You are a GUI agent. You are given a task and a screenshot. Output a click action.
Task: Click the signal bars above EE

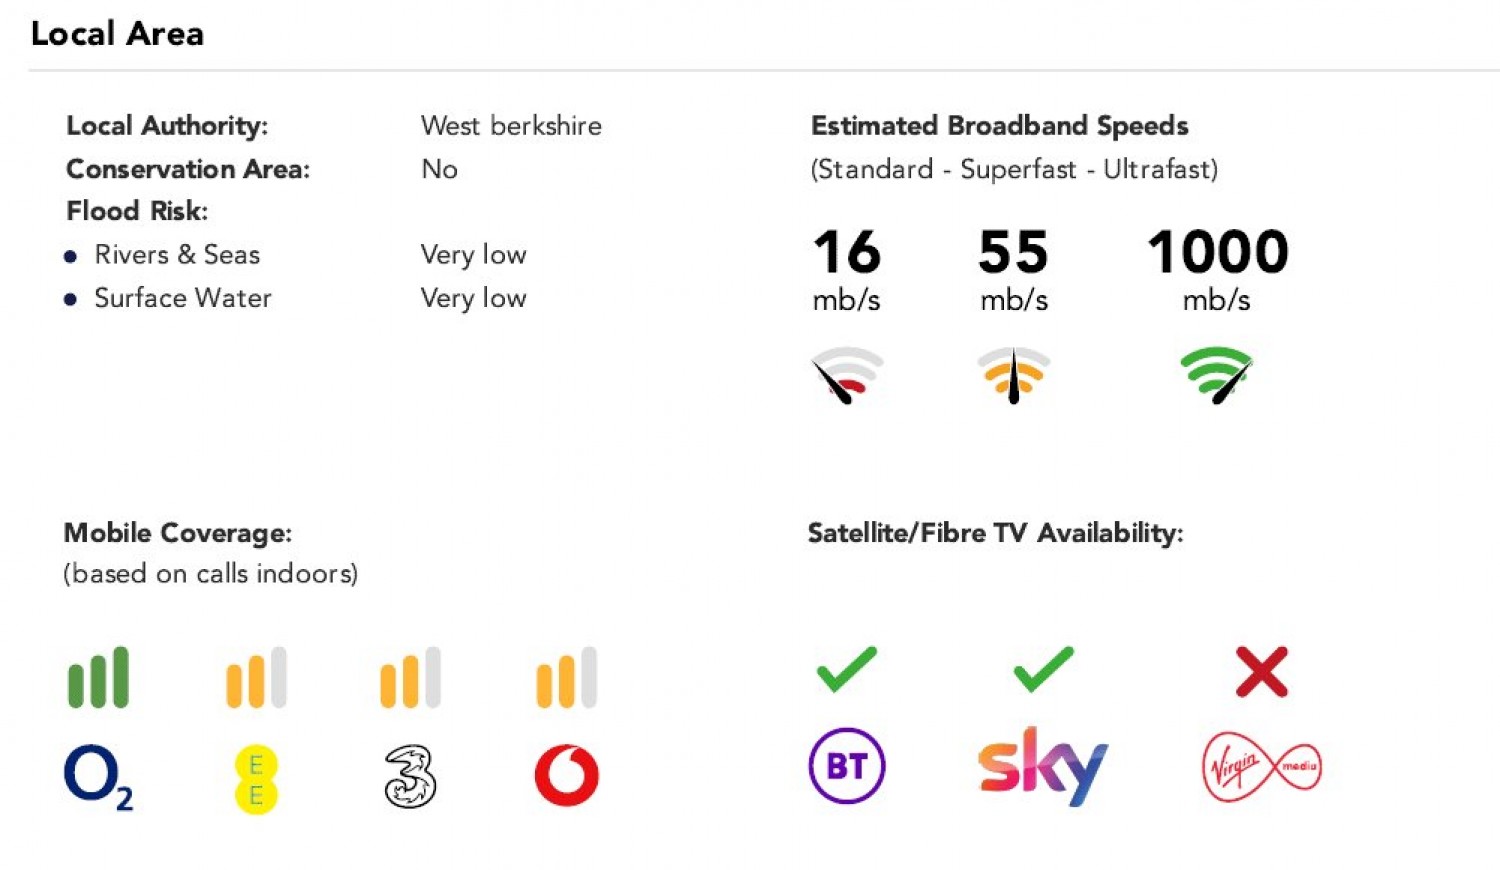(256, 678)
